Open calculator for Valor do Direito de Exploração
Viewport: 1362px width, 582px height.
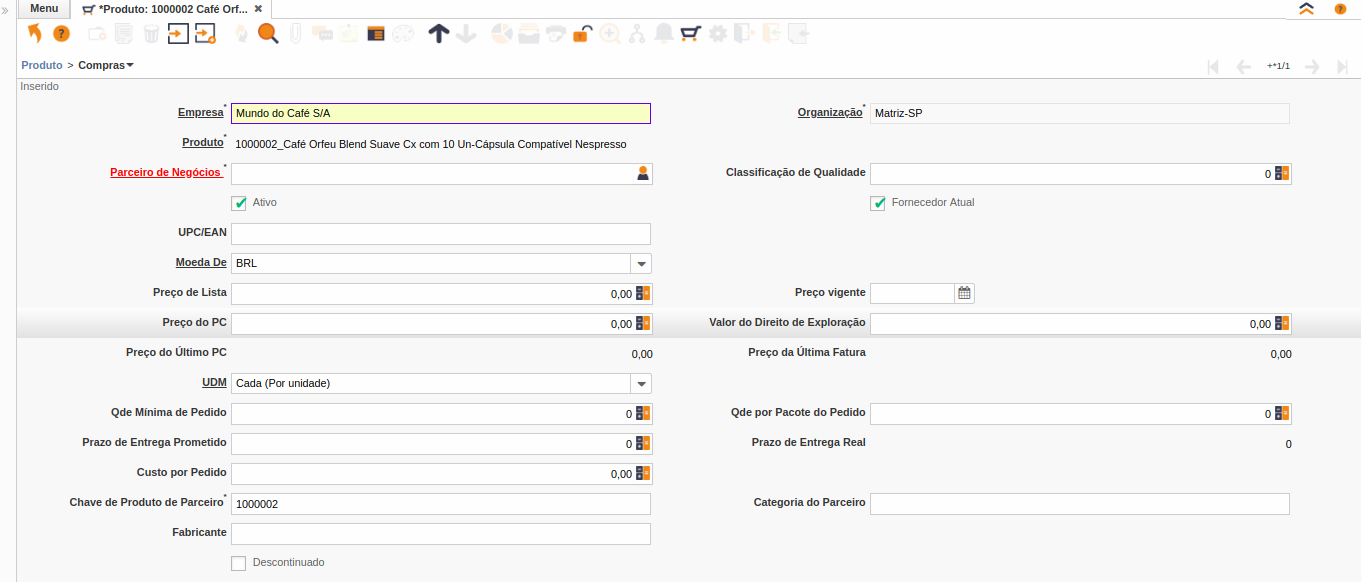click(x=1282, y=324)
